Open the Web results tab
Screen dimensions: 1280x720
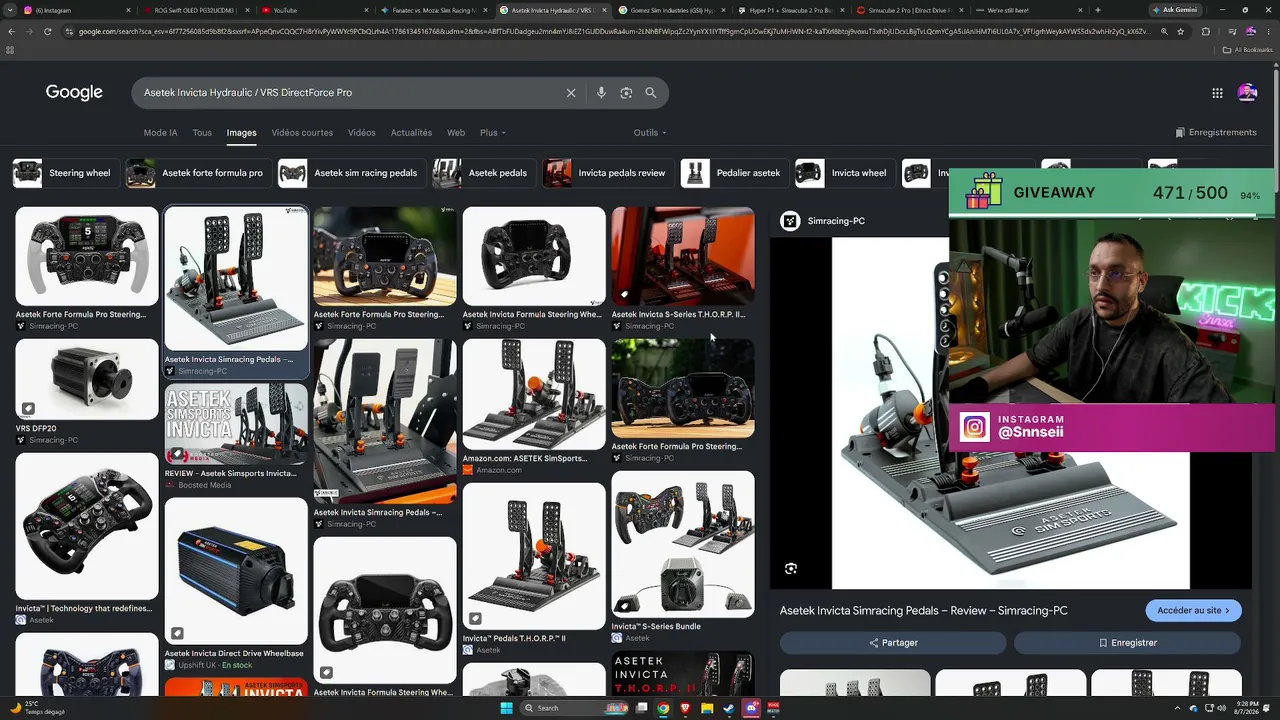pos(456,133)
